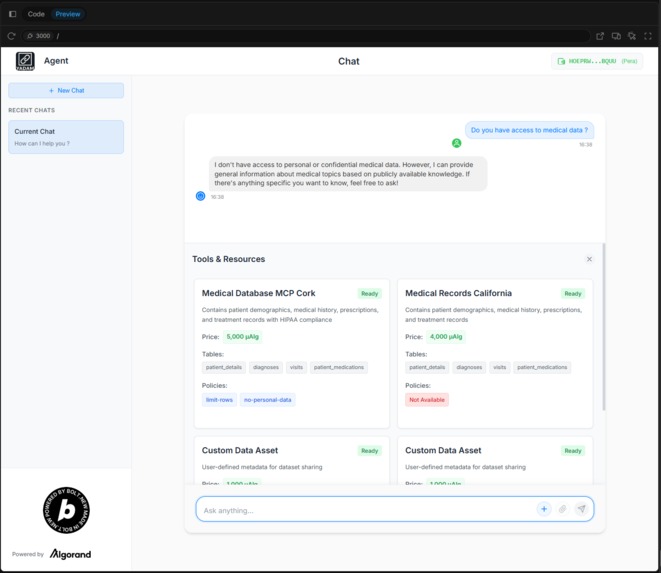Switch to the Code tab

(x=36, y=14)
